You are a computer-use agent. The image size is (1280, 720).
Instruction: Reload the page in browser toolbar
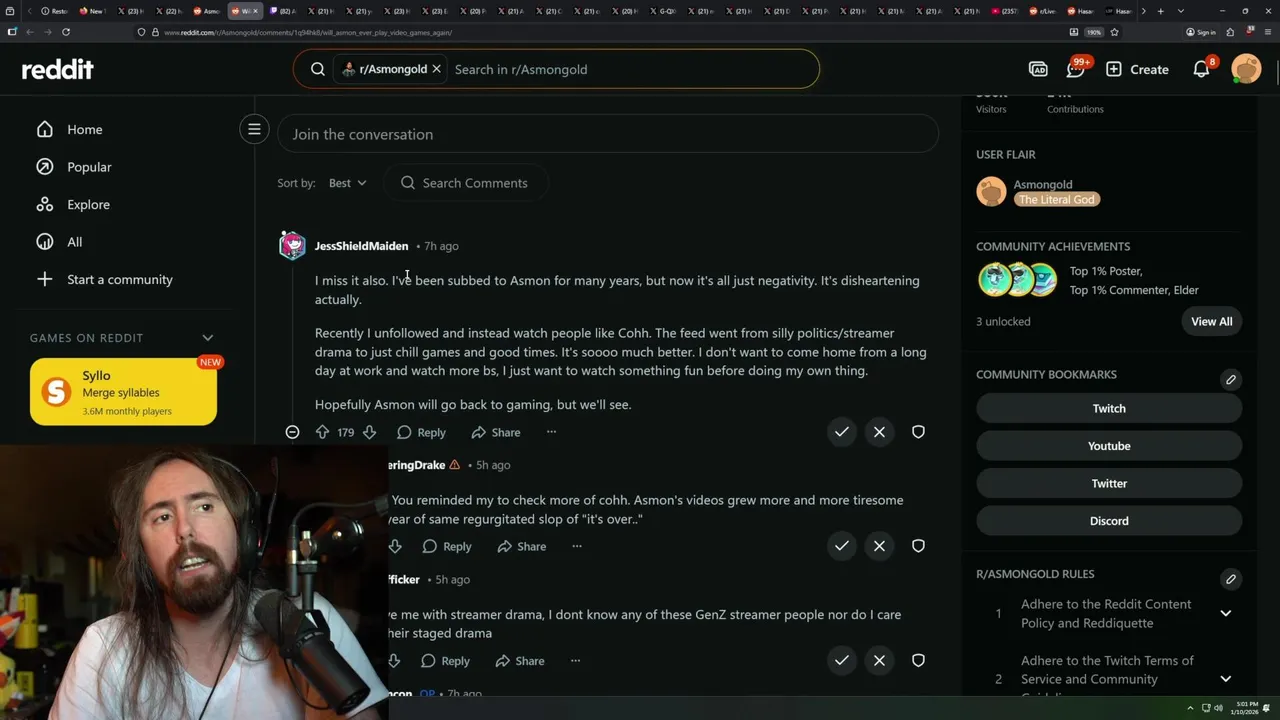66,32
